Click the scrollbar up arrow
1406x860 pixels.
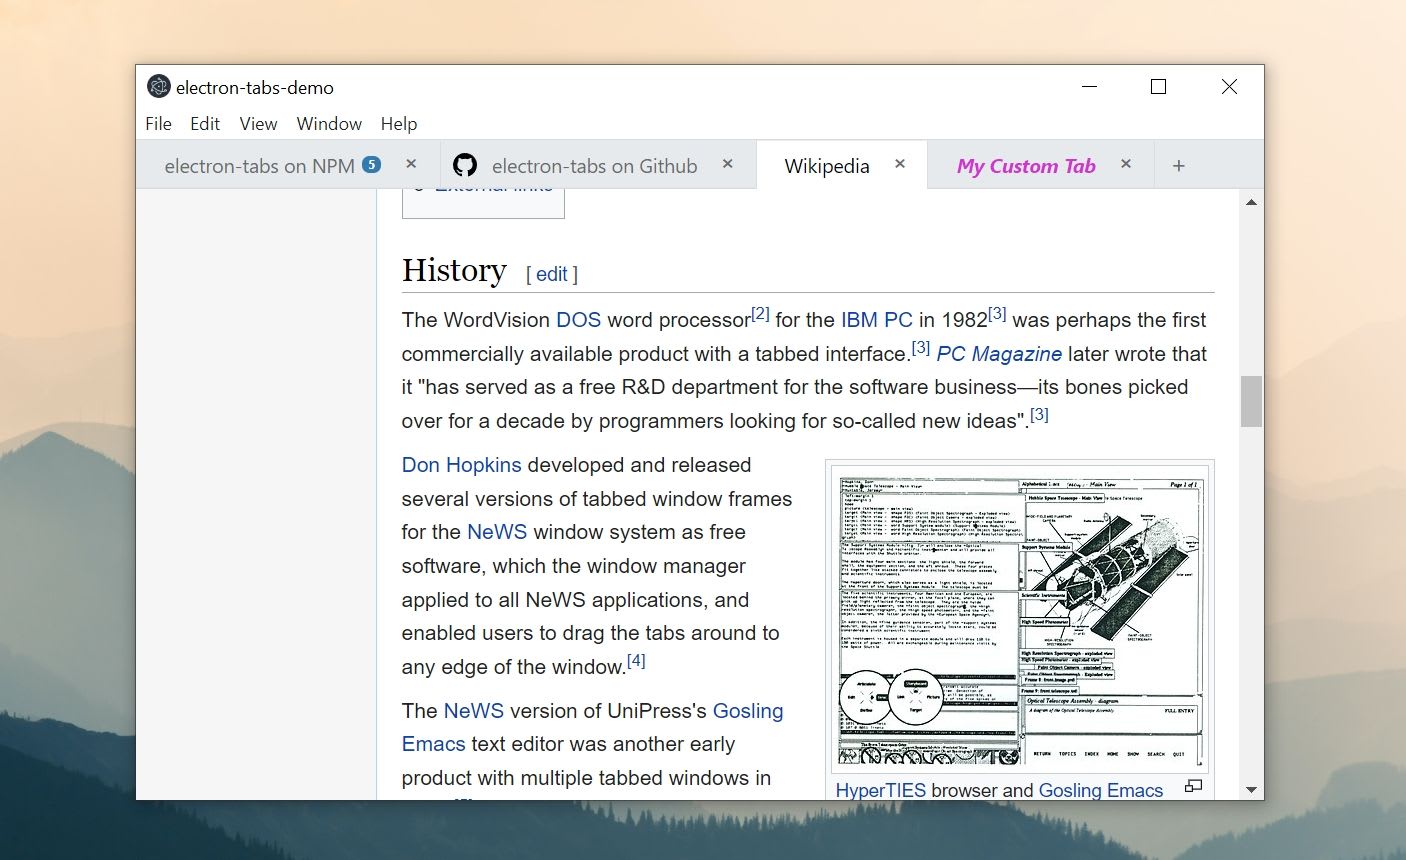pyautogui.click(x=1250, y=201)
